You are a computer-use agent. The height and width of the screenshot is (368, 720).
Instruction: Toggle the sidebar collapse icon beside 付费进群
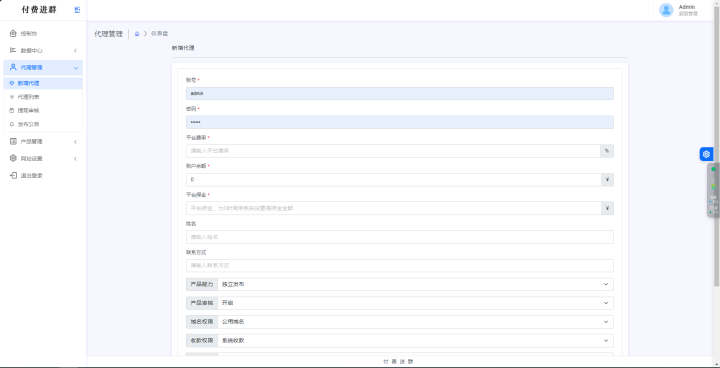click(x=77, y=10)
